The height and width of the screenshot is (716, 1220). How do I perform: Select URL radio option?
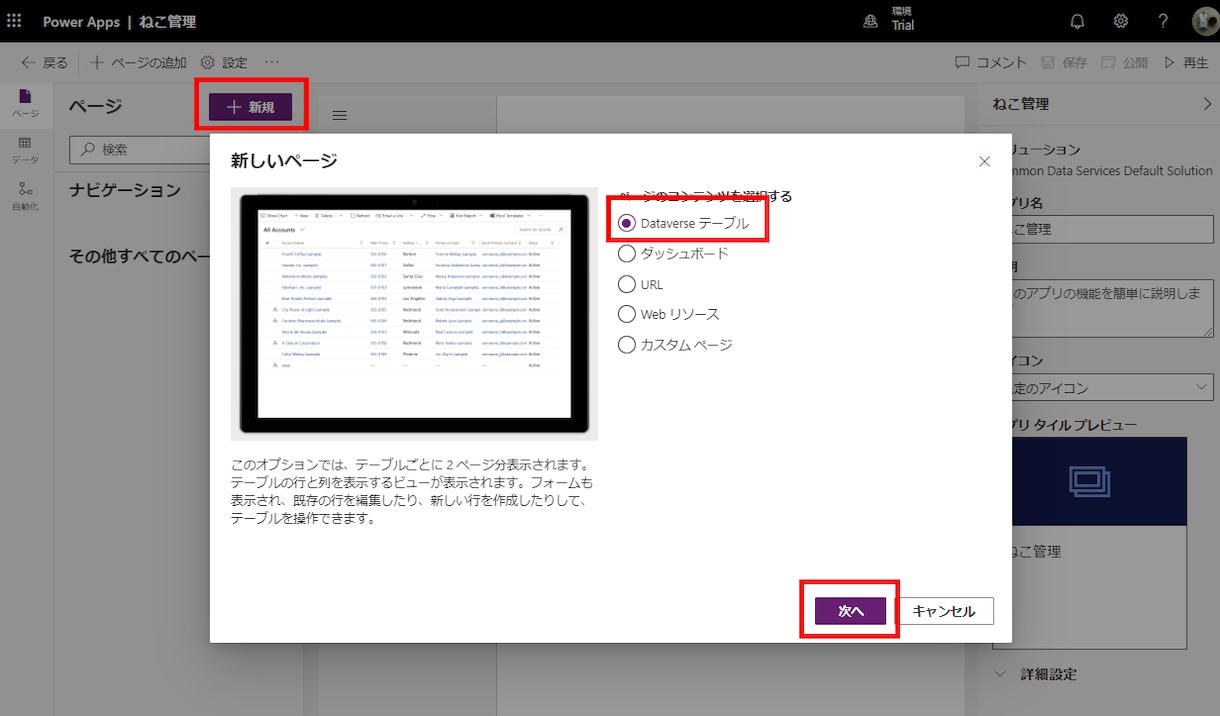pos(640,284)
